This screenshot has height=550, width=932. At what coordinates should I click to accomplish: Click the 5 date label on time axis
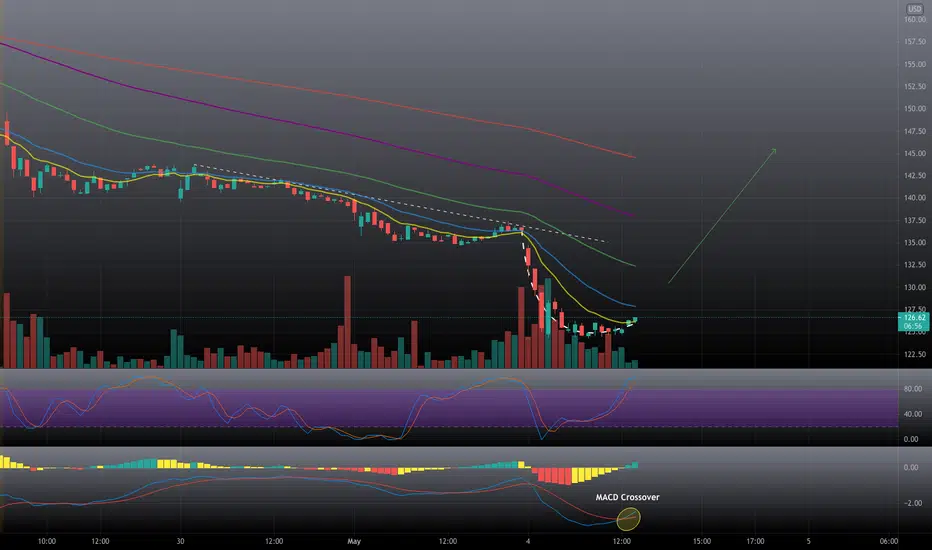[808, 541]
